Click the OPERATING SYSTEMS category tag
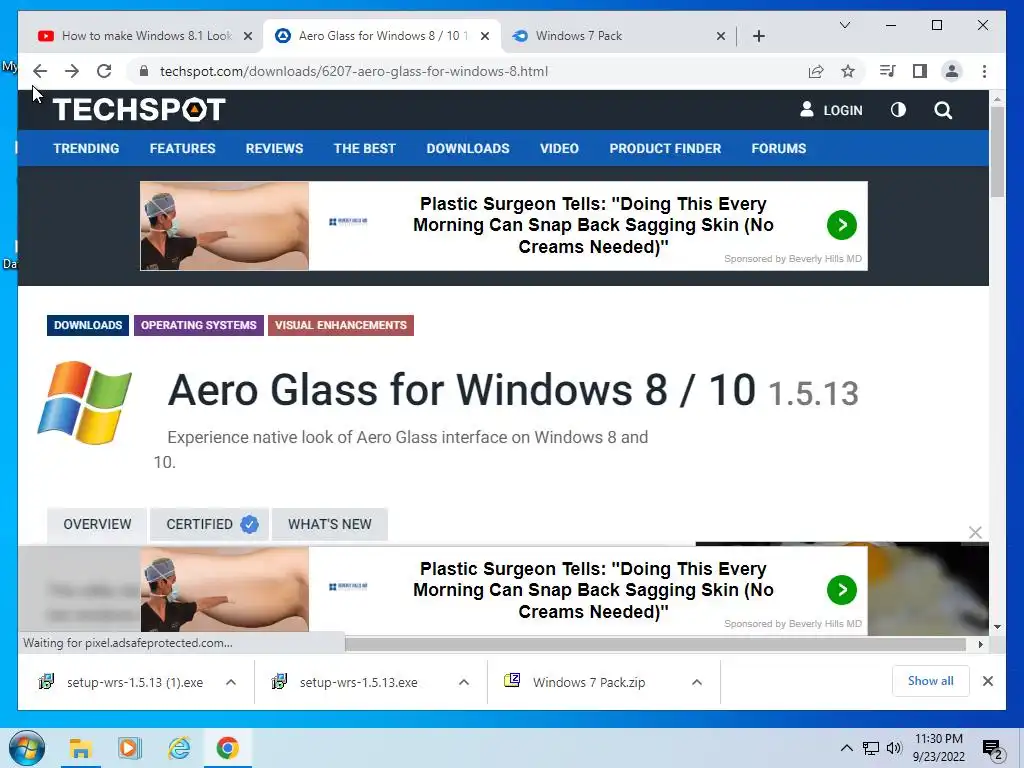This screenshot has width=1024, height=768. click(199, 325)
